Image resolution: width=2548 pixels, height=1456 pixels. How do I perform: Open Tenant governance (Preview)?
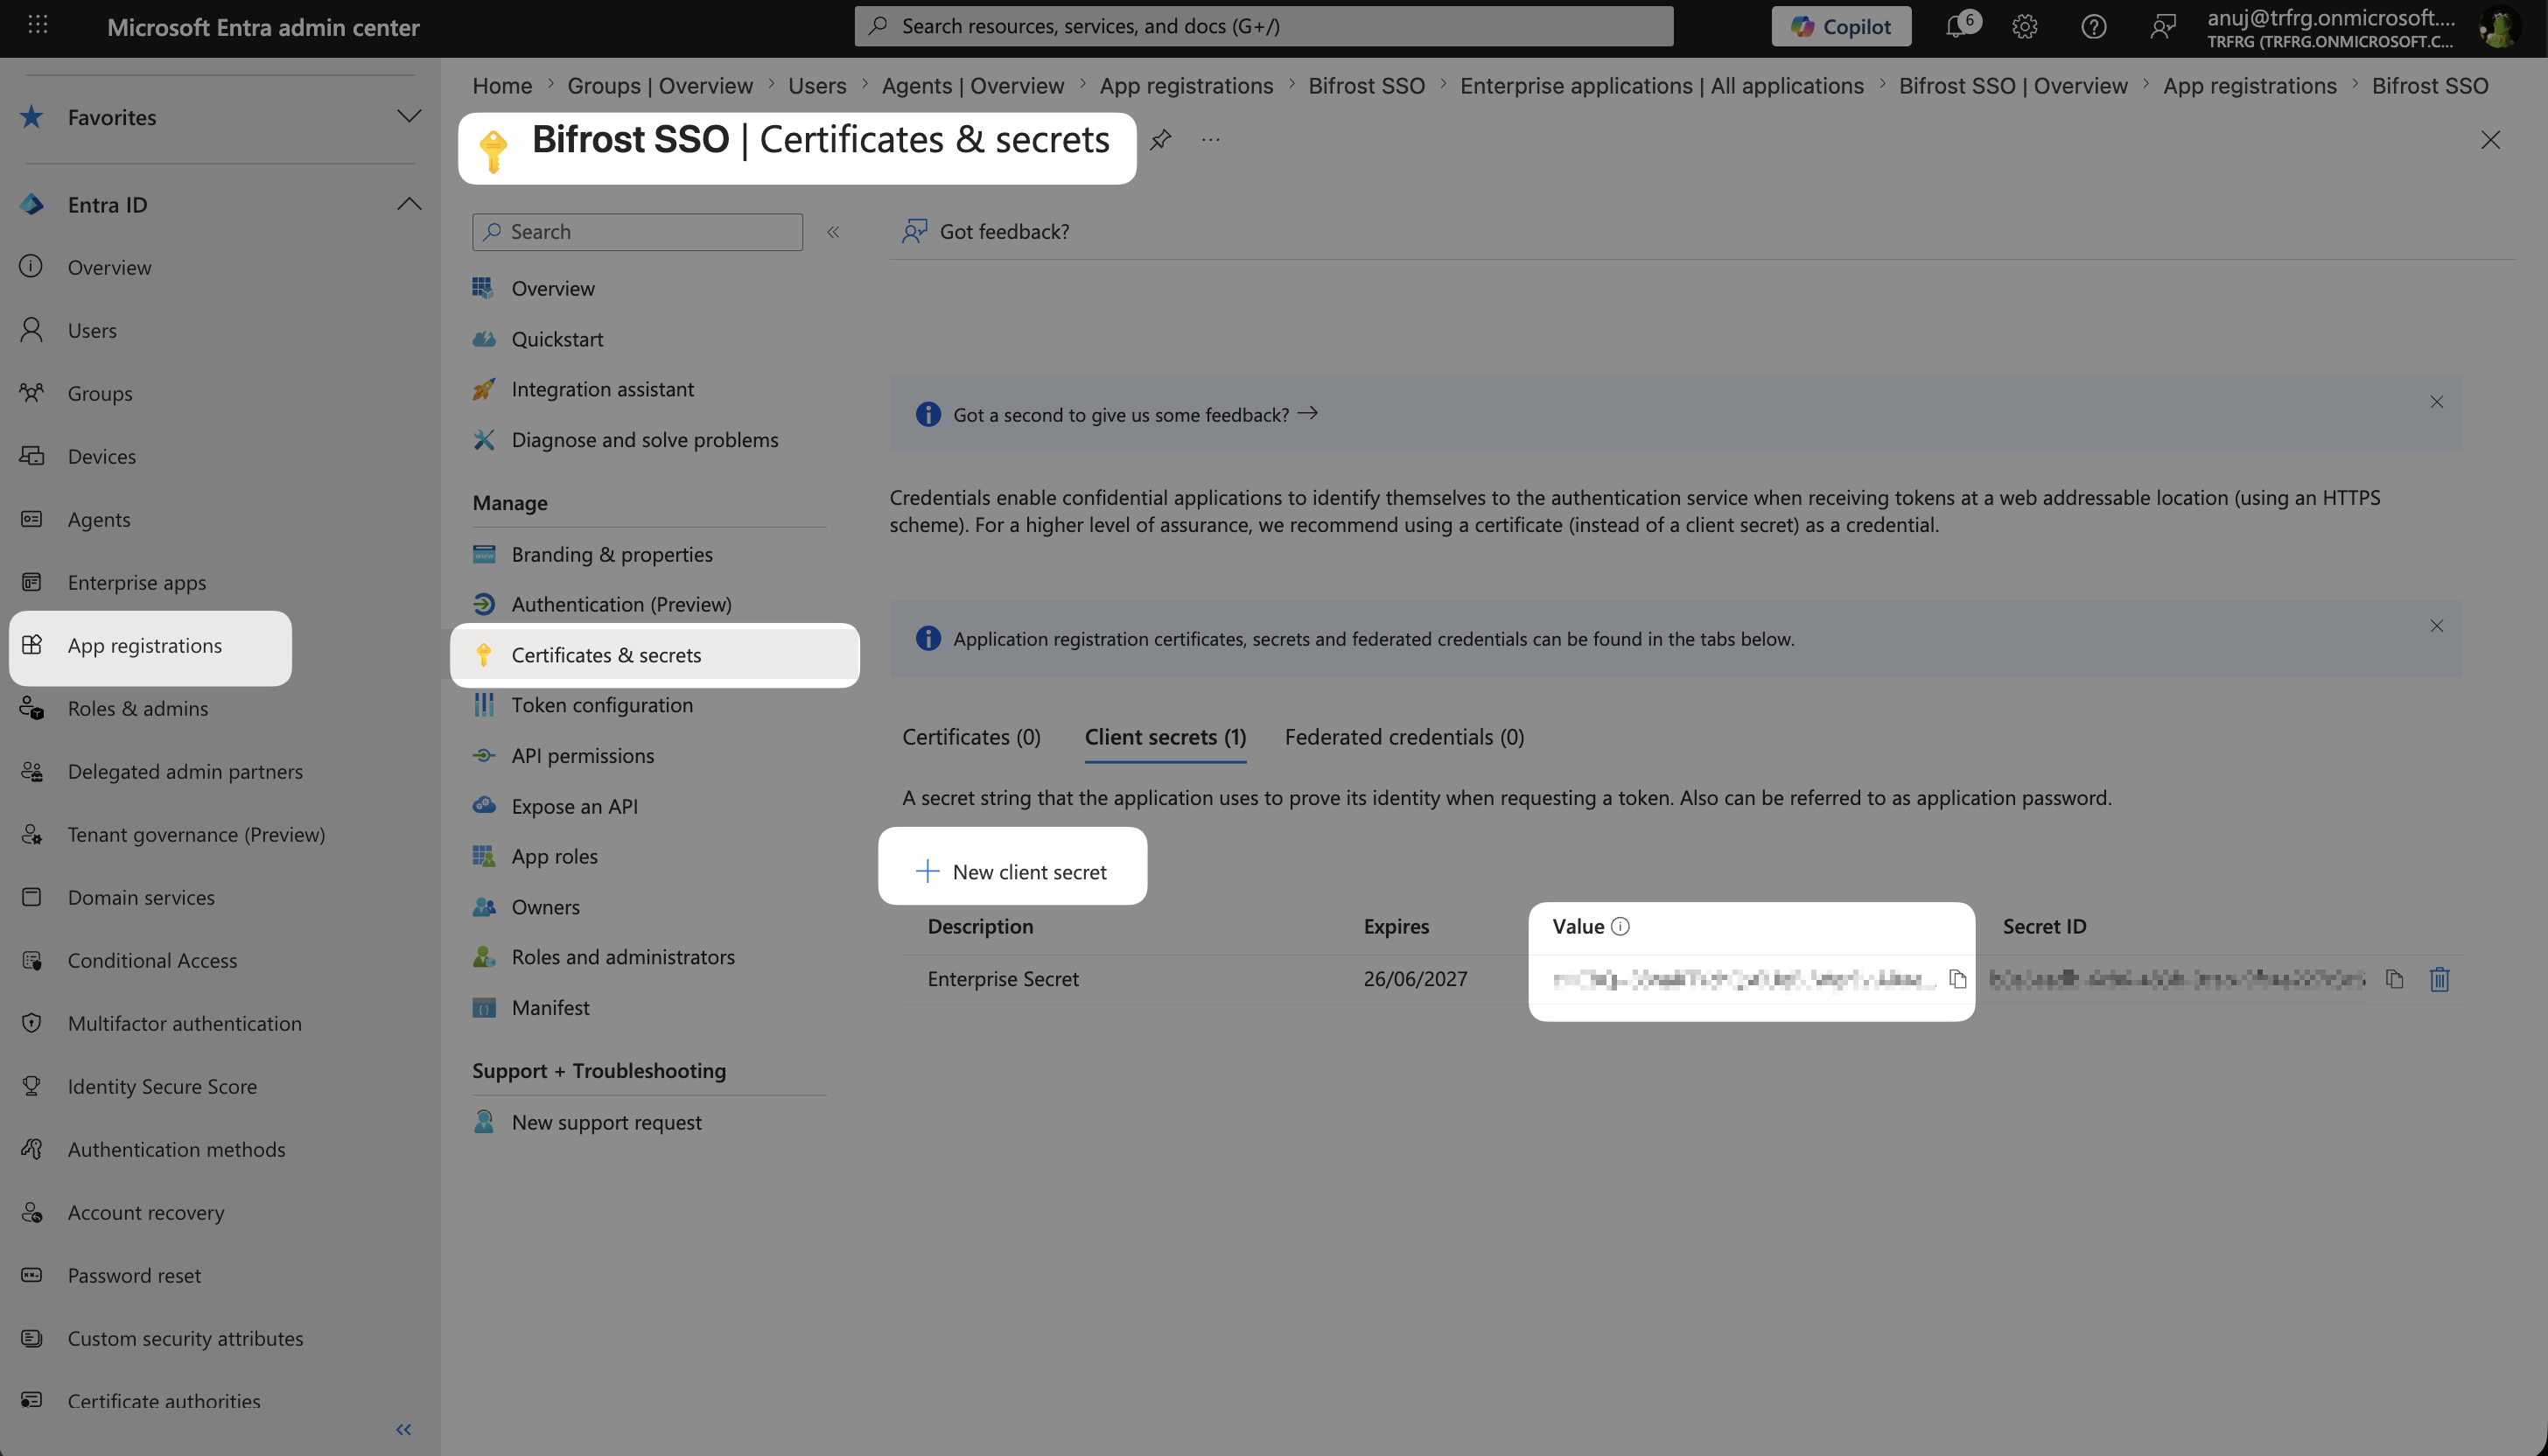tap(196, 834)
